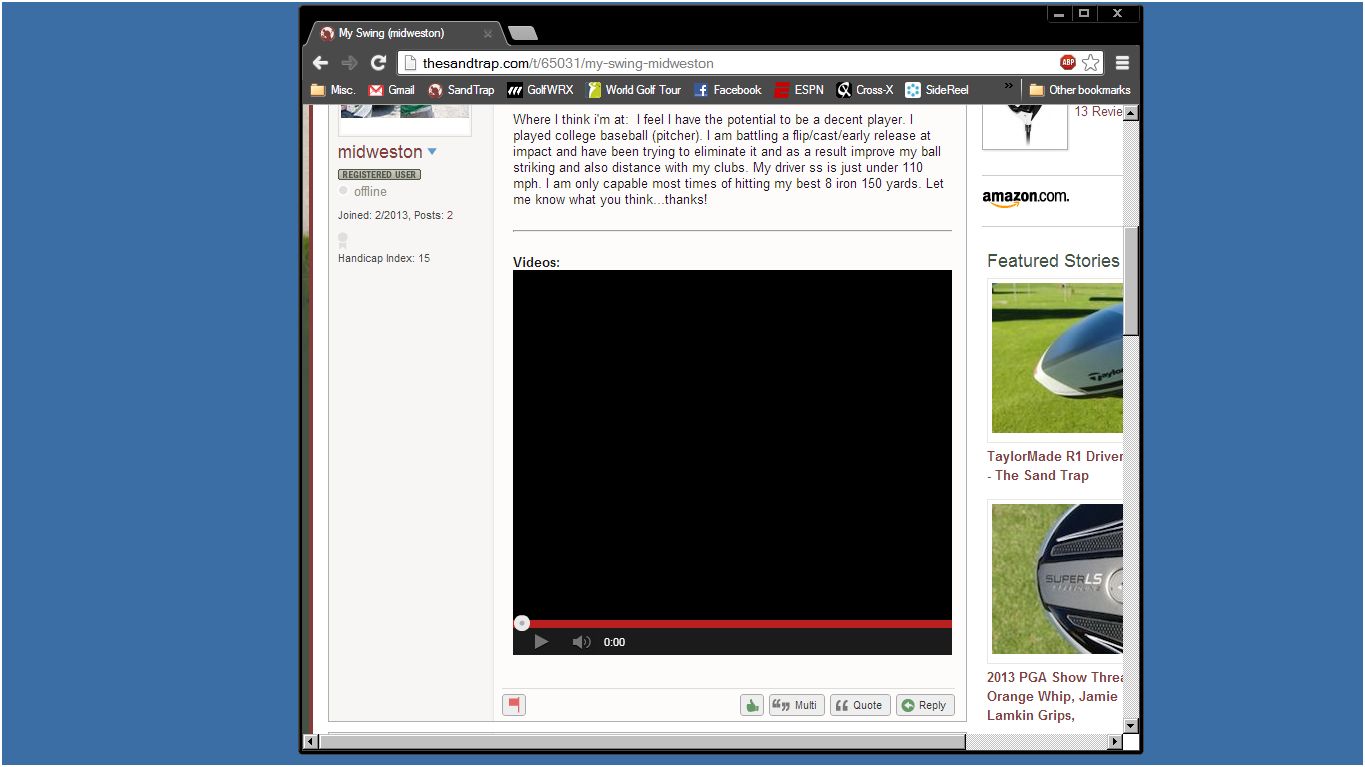This screenshot has height=767, width=1365.
Task: Click the video progress bar scrubber
Action: [x=522, y=623]
